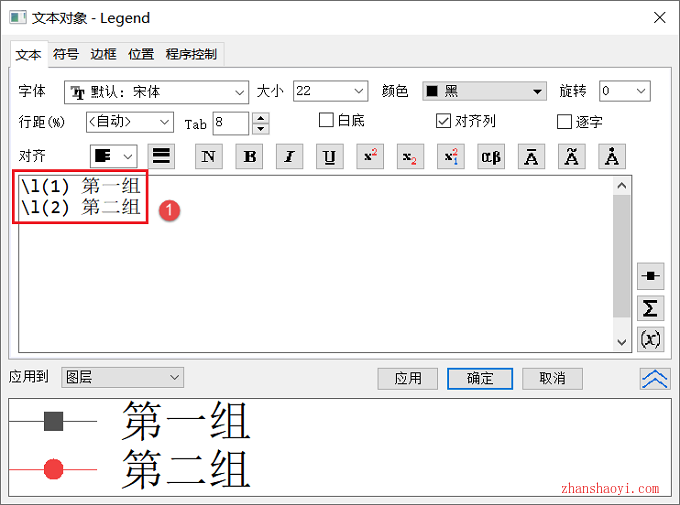Image resolution: width=680 pixels, height=505 pixels.
Task: Add tilde accent above text
Action: [572, 156]
